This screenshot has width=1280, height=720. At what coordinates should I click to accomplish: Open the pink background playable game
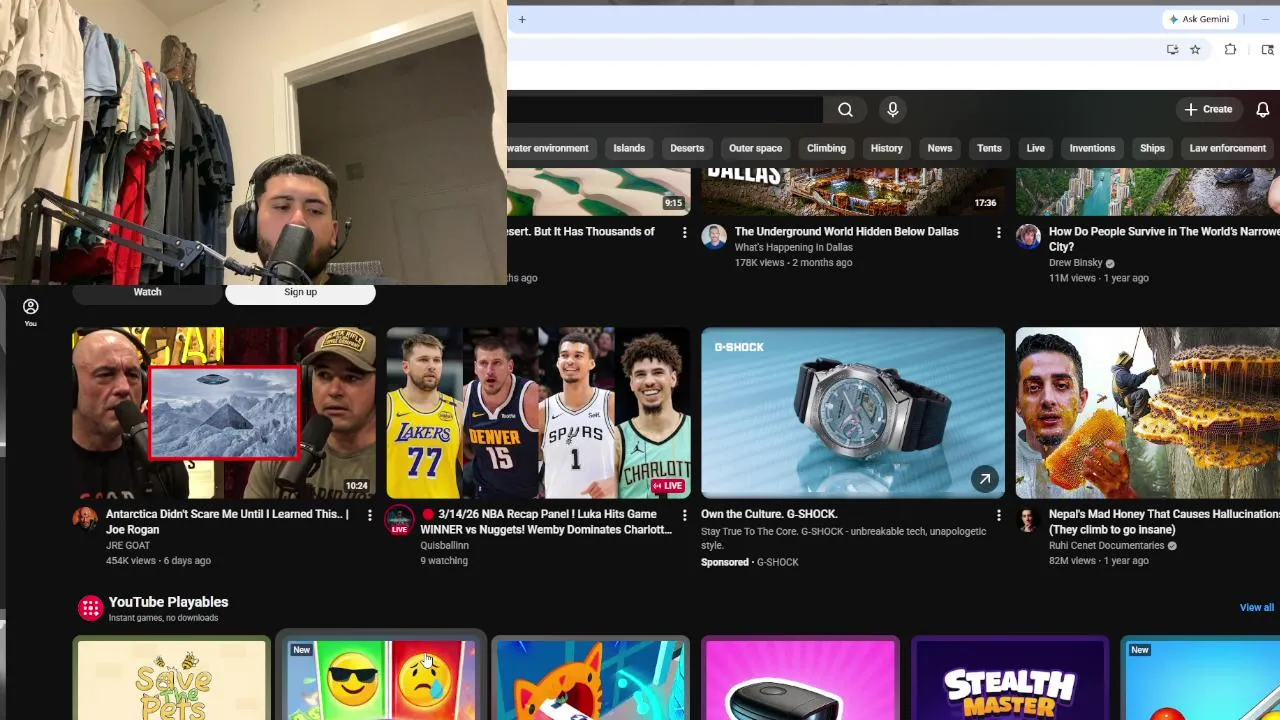tap(800, 679)
